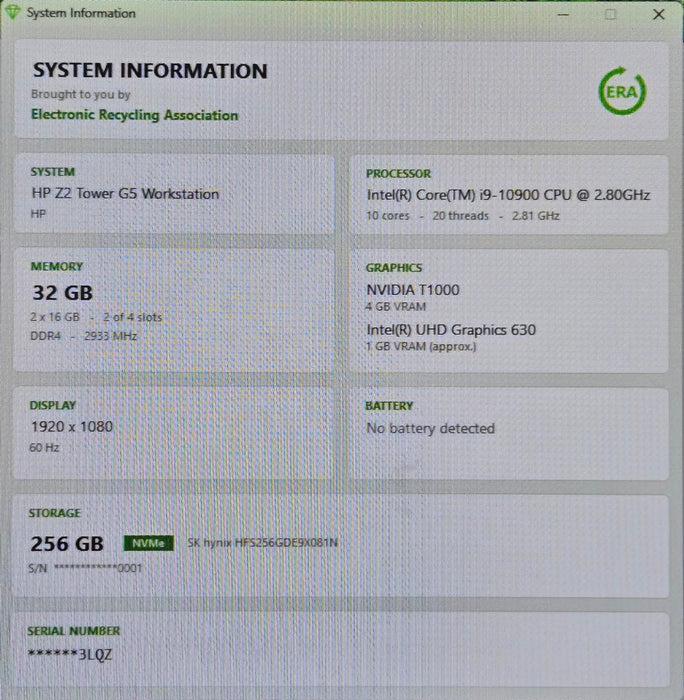The height and width of the screenshot is (700, 684).
Task: Select the masked serial number ending 3LQZ
Action: pos(70,654)
